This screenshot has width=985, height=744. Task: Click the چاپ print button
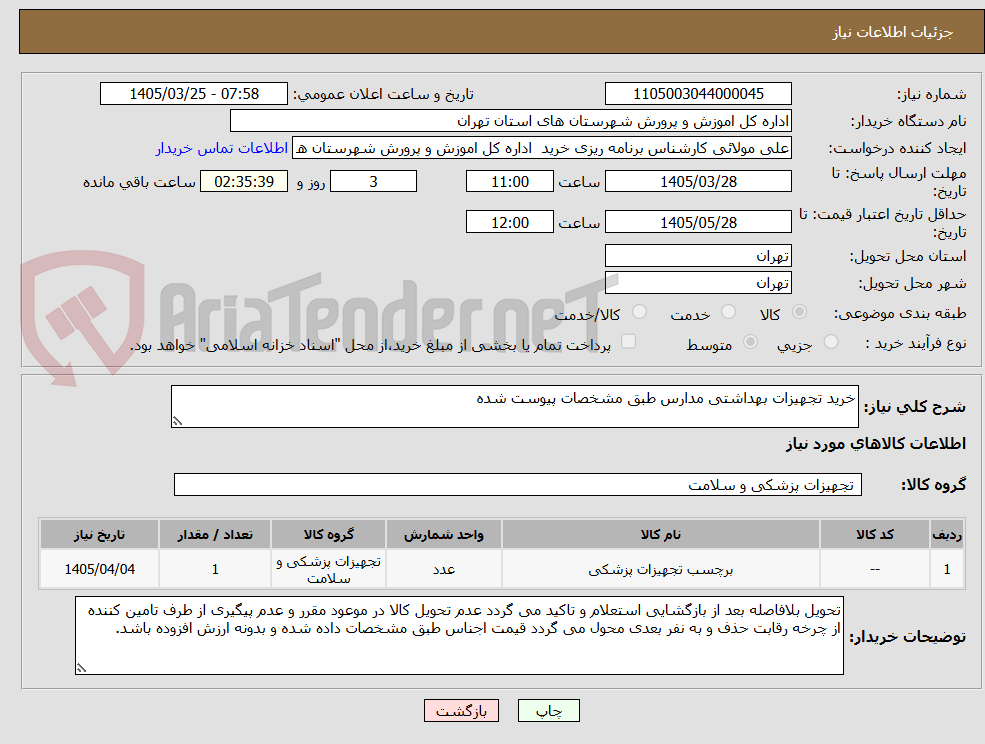(548, 711)
